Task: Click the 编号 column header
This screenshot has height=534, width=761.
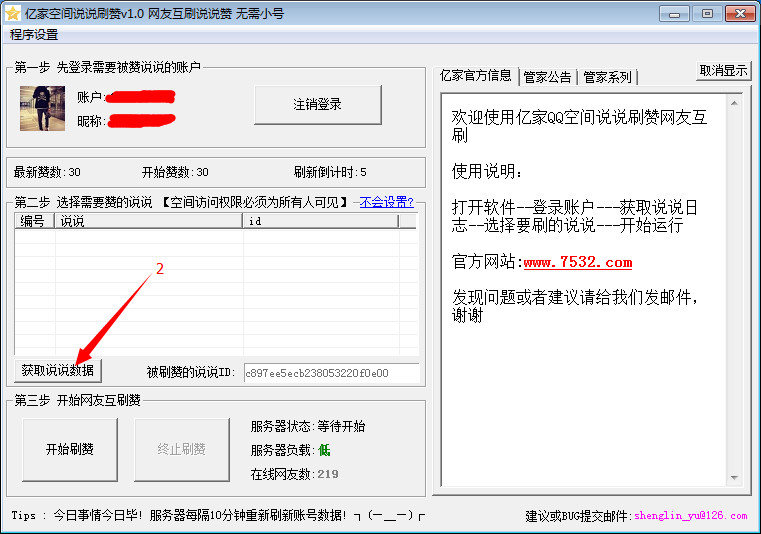Action: click(x=34, y=221)
